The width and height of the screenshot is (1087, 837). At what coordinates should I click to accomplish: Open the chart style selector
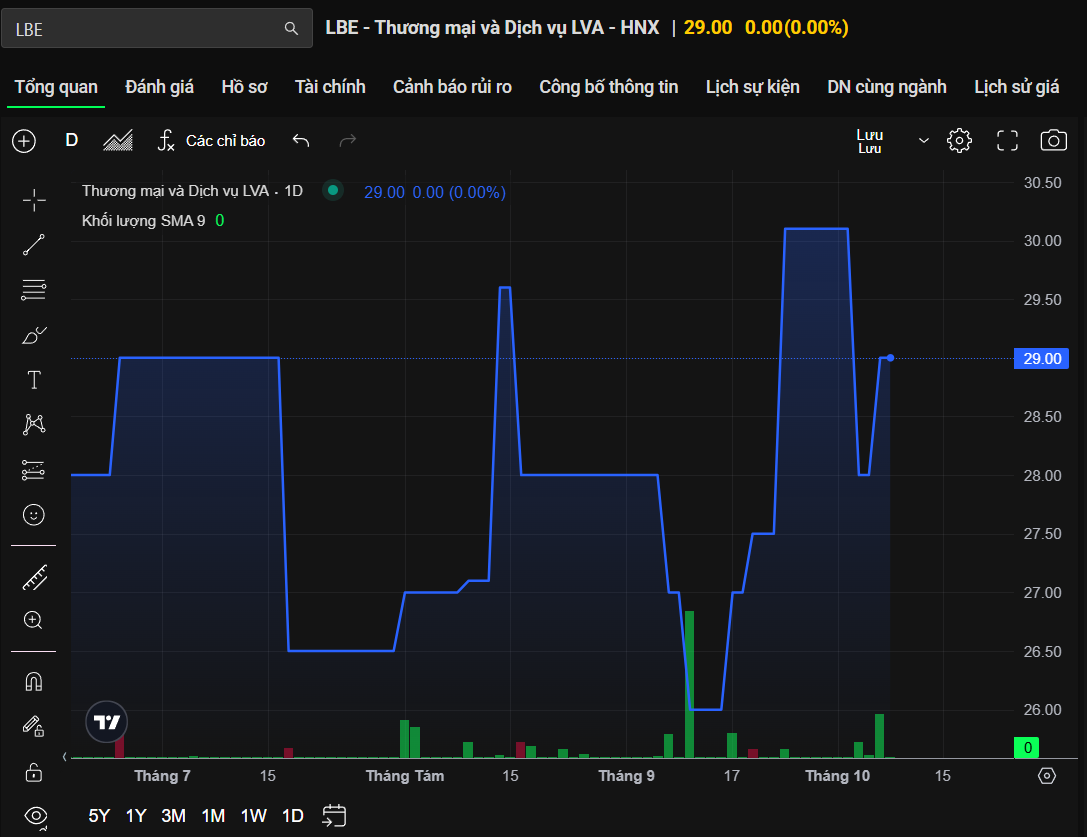pos(118,141)
